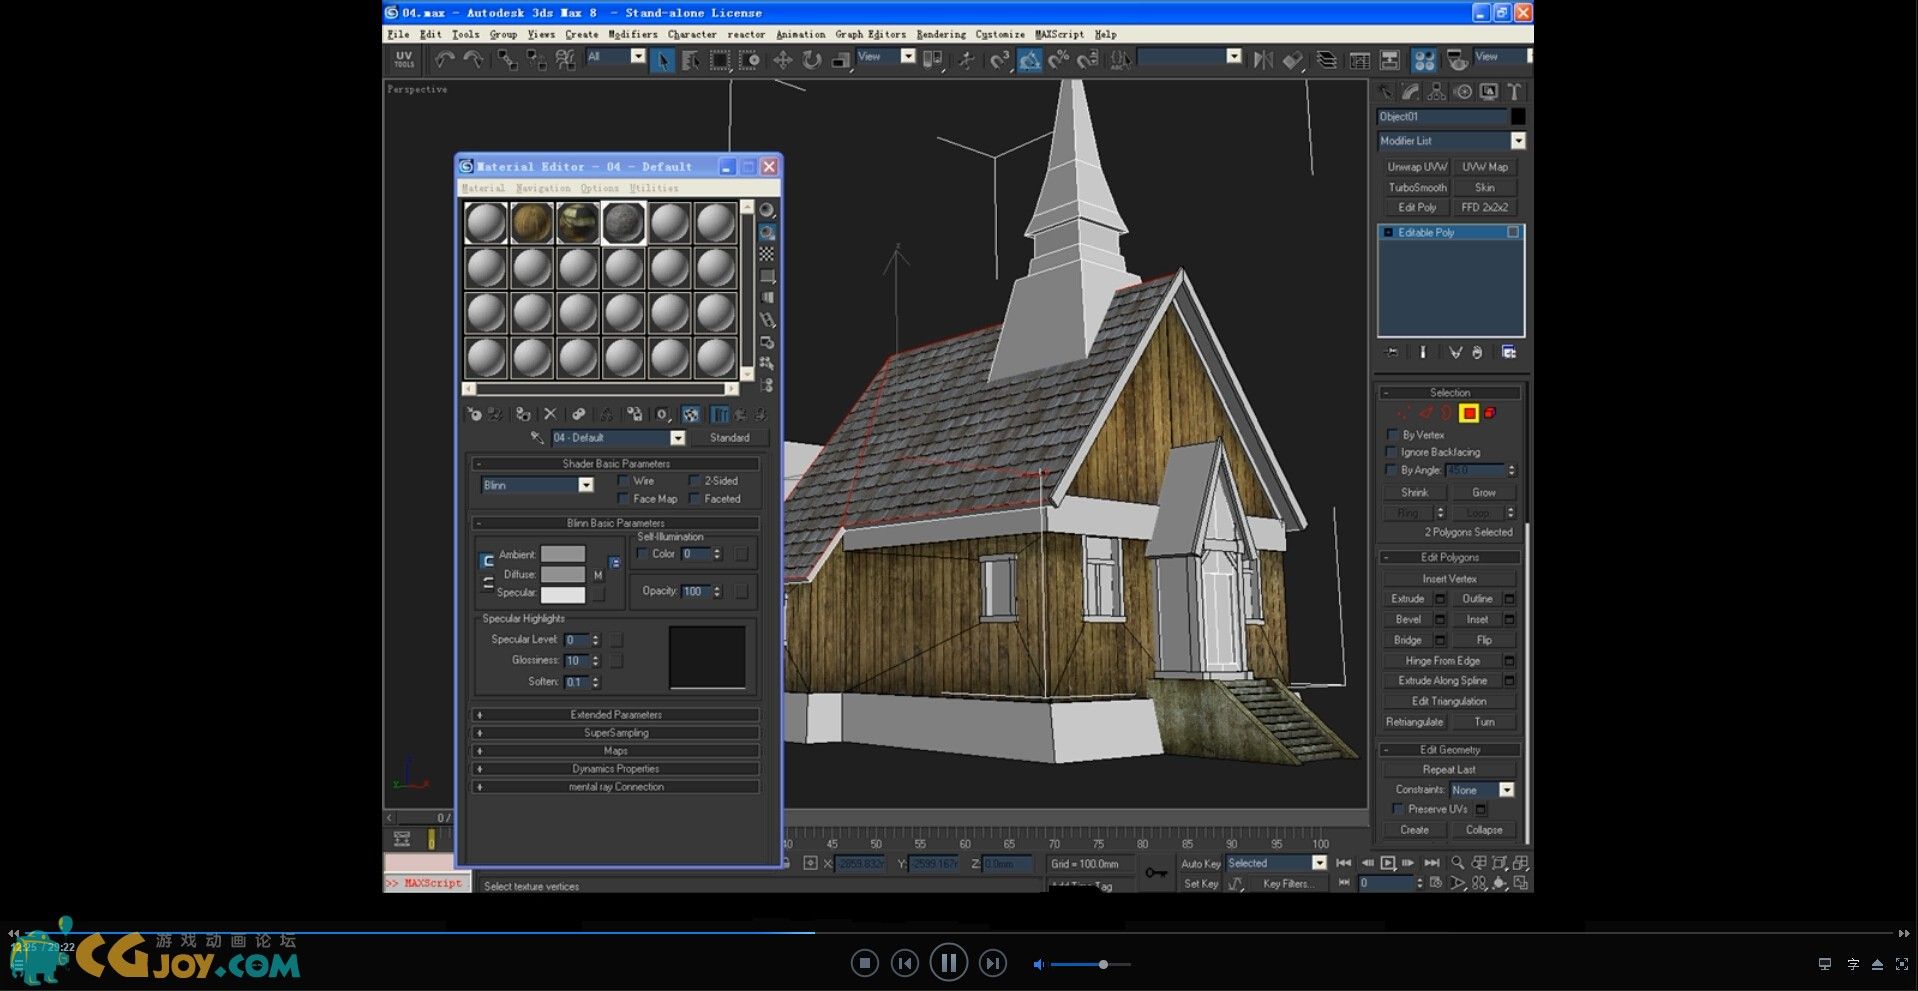Expand the Maps rollout
The width and height of the screenshot is (1918, 991).
615,751
